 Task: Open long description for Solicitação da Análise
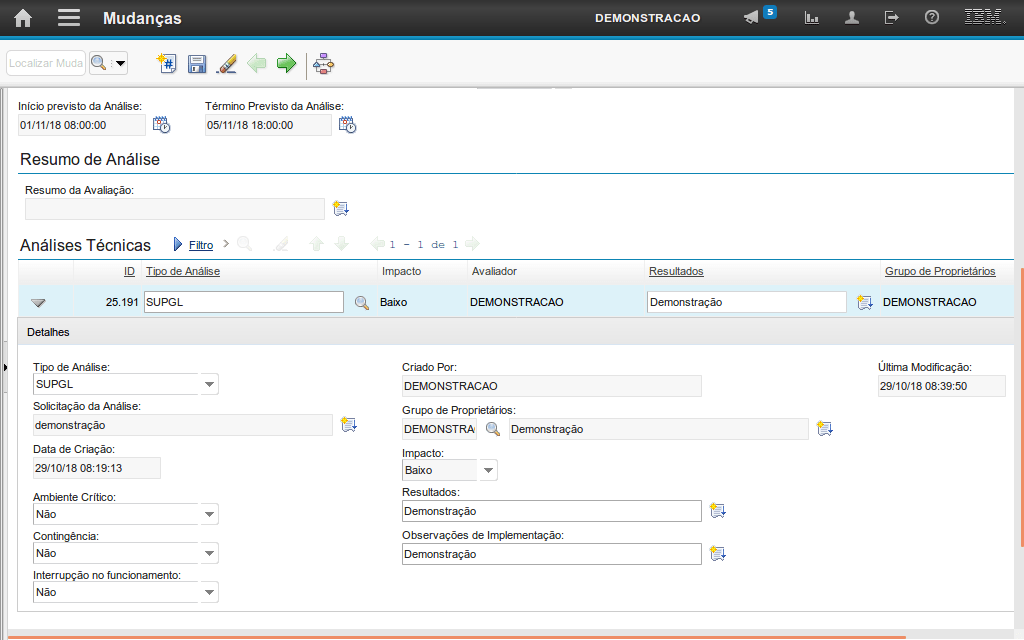(x=349, y=424)
